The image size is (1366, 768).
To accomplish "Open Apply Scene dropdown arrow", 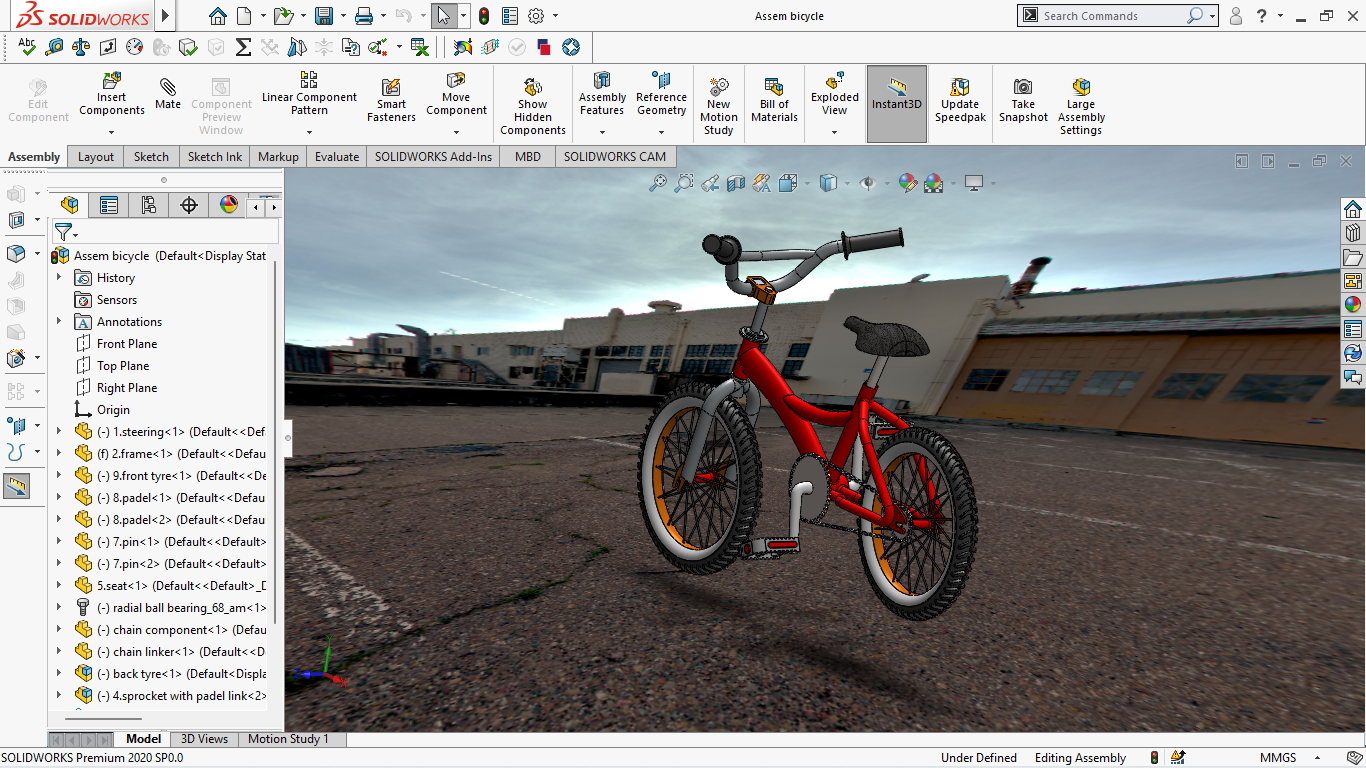I will [x=953, y=184].
